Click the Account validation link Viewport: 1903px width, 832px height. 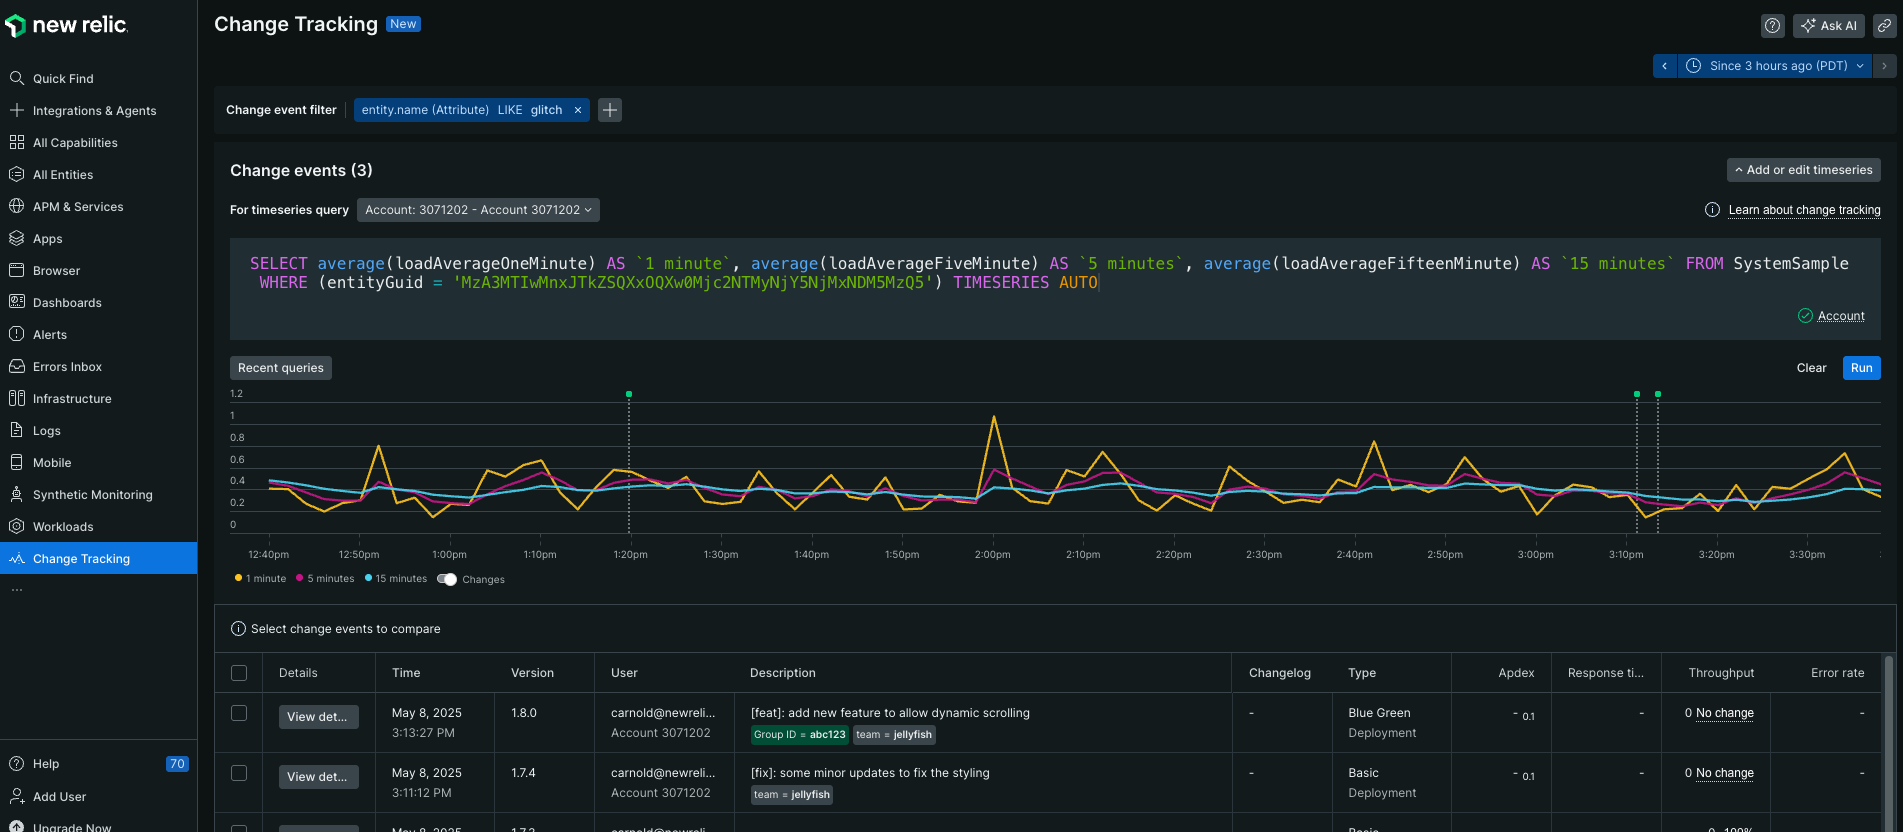(1841, 316)
